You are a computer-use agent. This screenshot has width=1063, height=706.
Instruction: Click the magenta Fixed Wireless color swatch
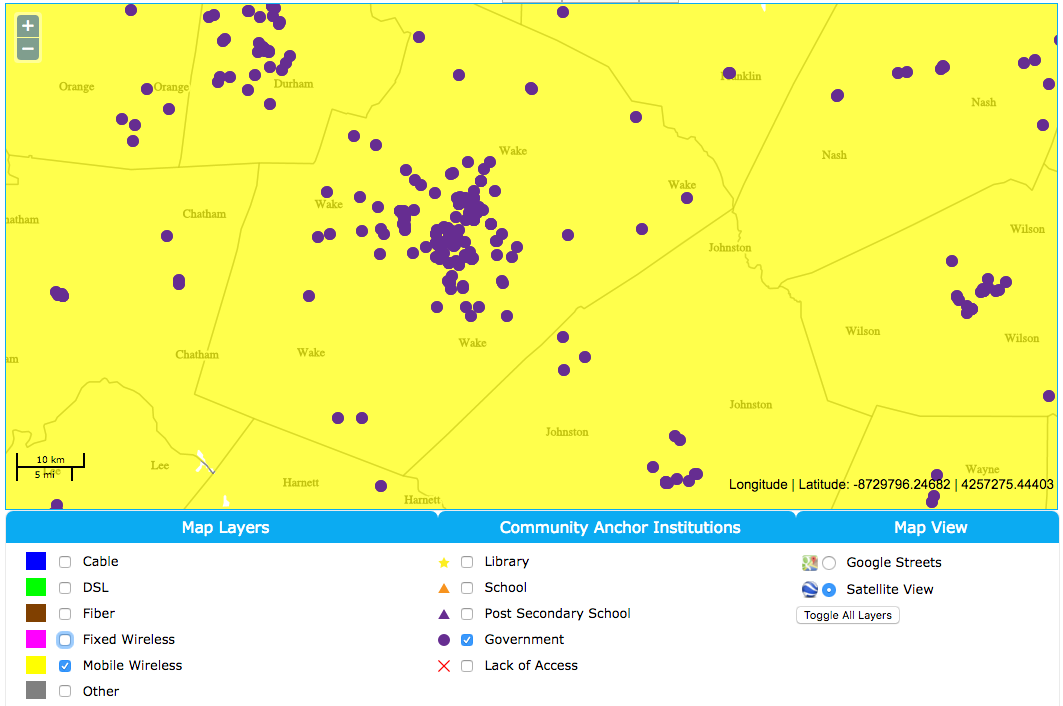click(36, 640)
